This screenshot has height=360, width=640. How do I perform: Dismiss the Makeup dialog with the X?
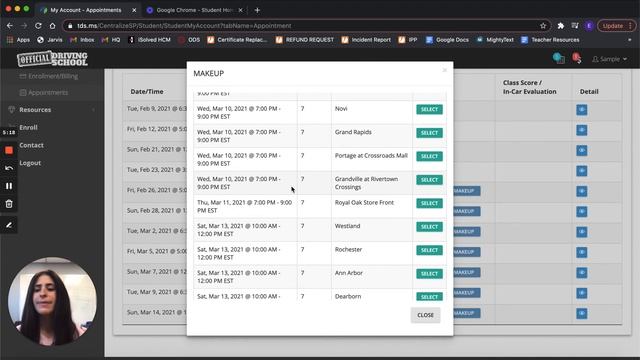[x=444, y=70]
